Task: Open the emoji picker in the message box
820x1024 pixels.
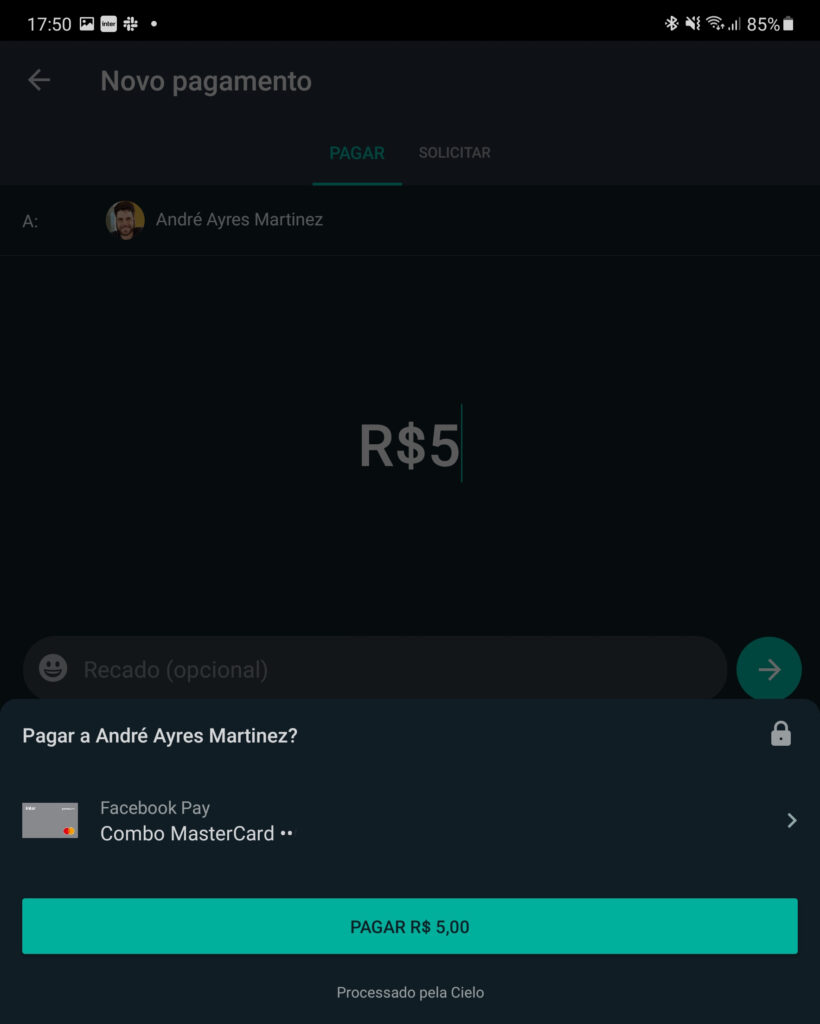Action: pos(53,669)
